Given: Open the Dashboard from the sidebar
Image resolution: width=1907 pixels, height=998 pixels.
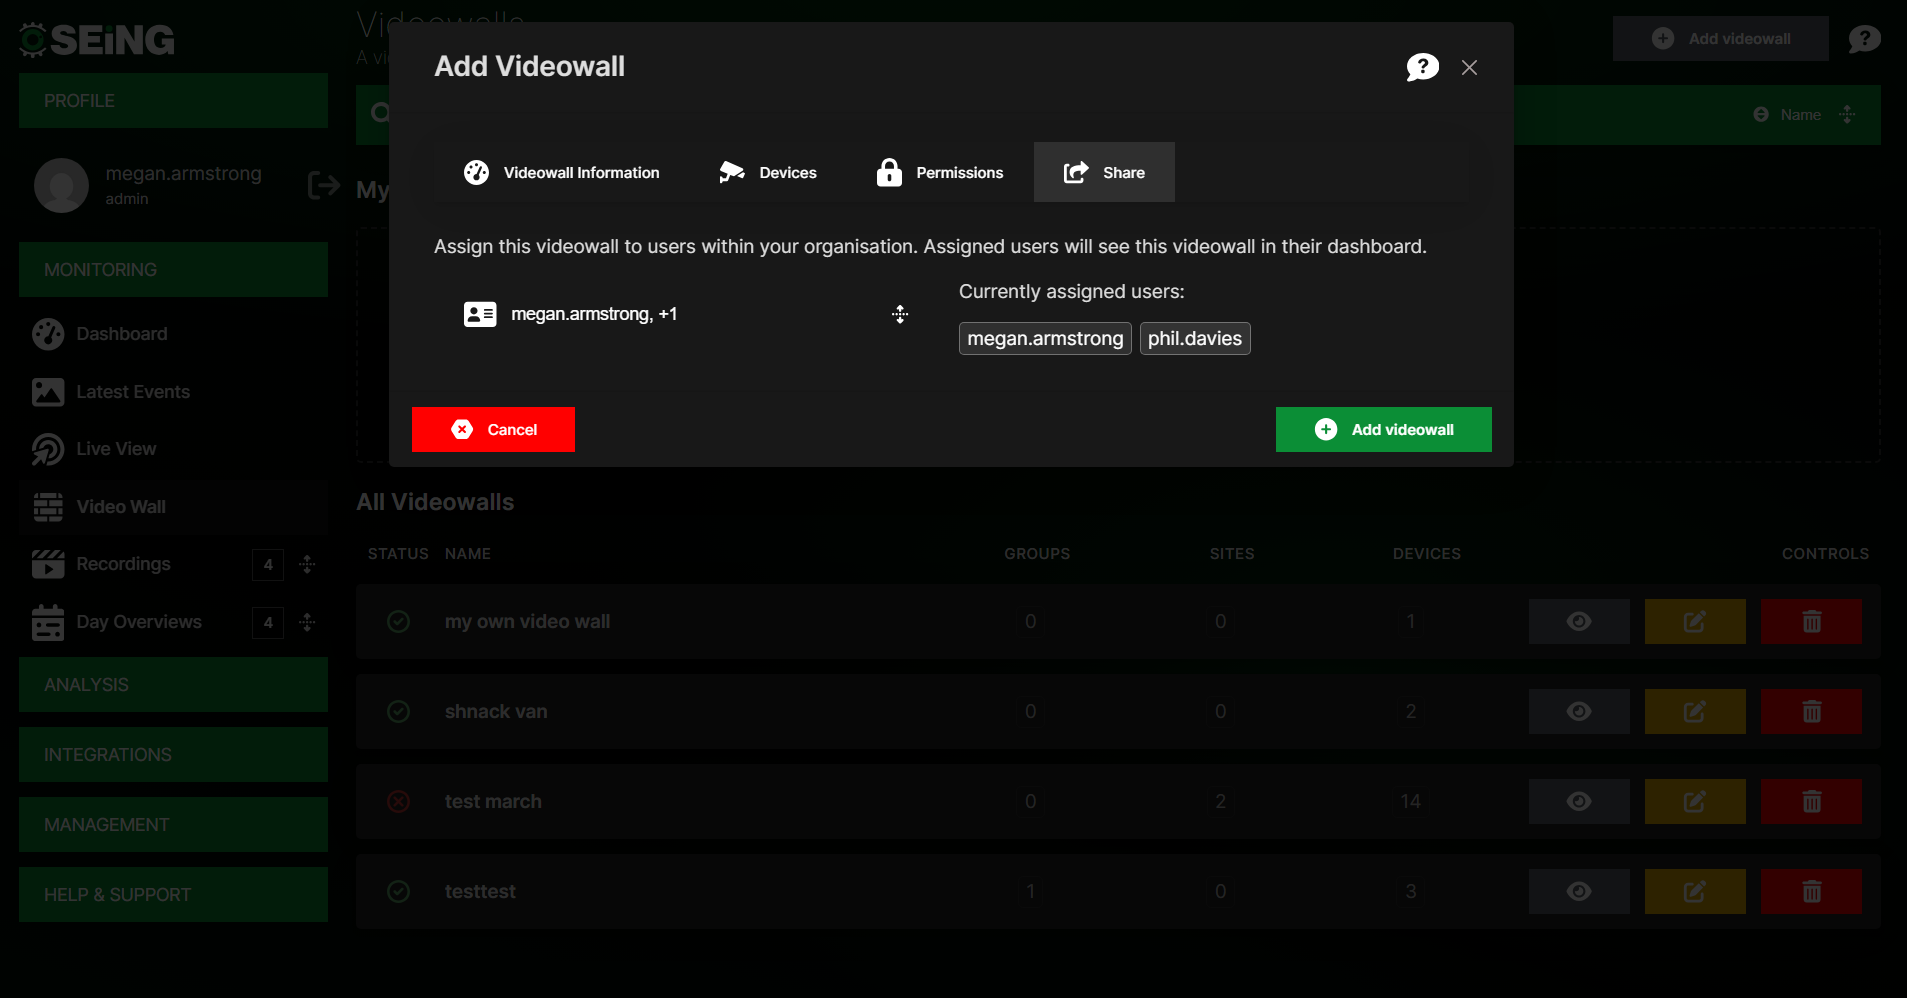Looking at the screenshot, I should (121, 334).
